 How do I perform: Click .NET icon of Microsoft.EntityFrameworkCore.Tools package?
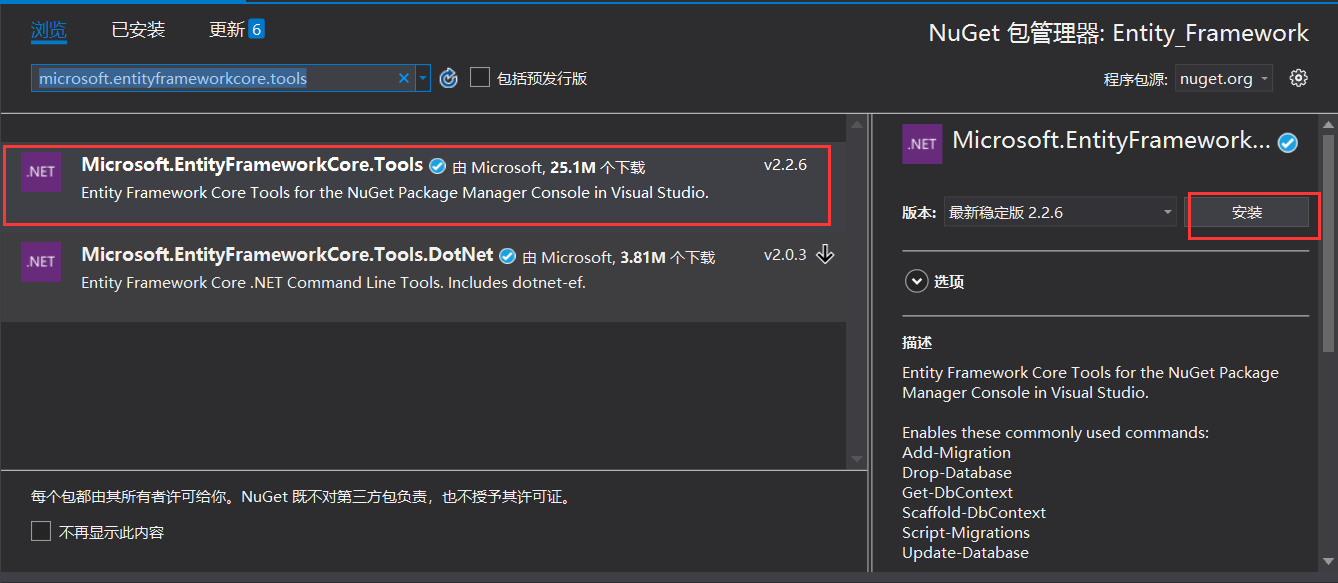(x=41, y=172)
